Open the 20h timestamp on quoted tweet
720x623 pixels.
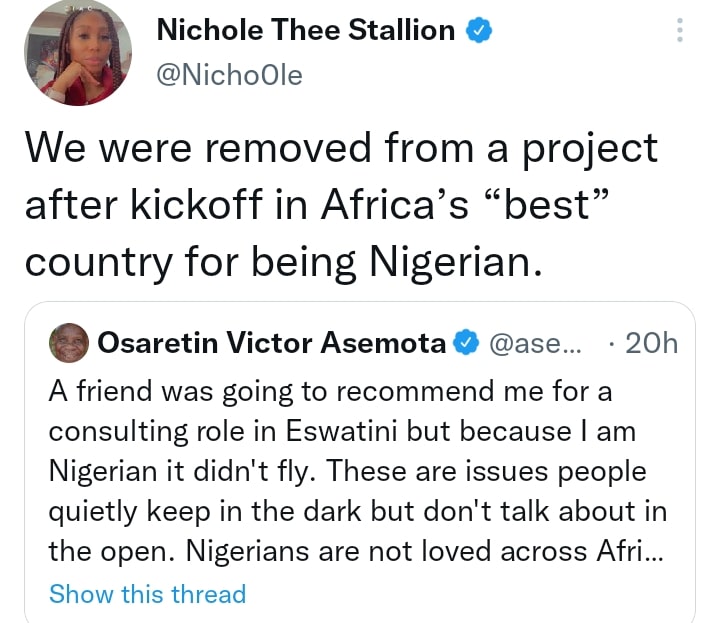coord(650,344)
